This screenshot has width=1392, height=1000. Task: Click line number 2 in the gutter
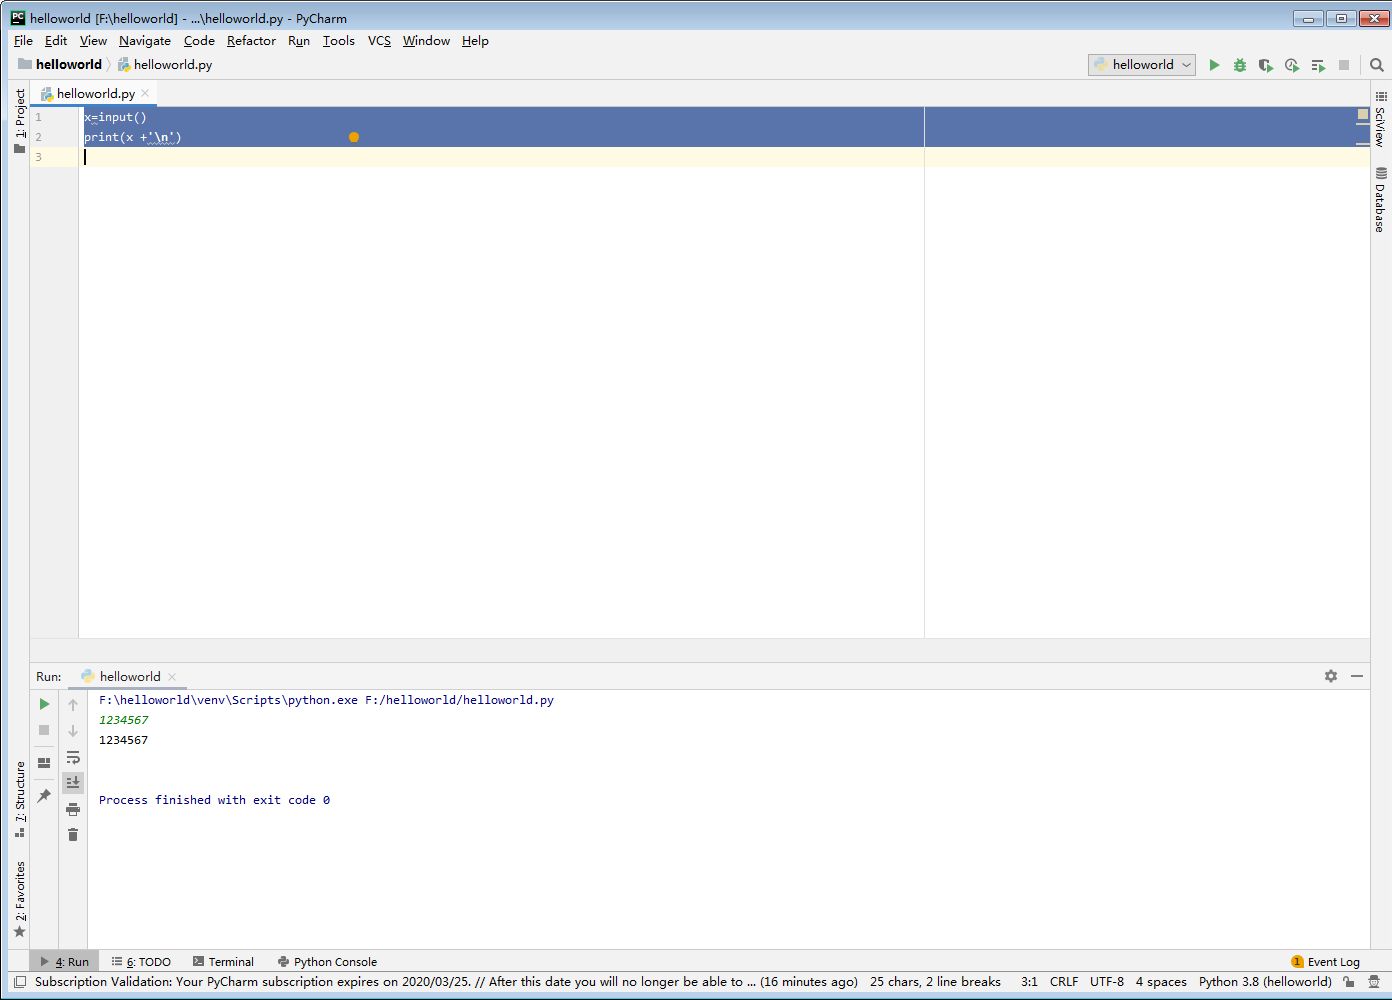39,137
